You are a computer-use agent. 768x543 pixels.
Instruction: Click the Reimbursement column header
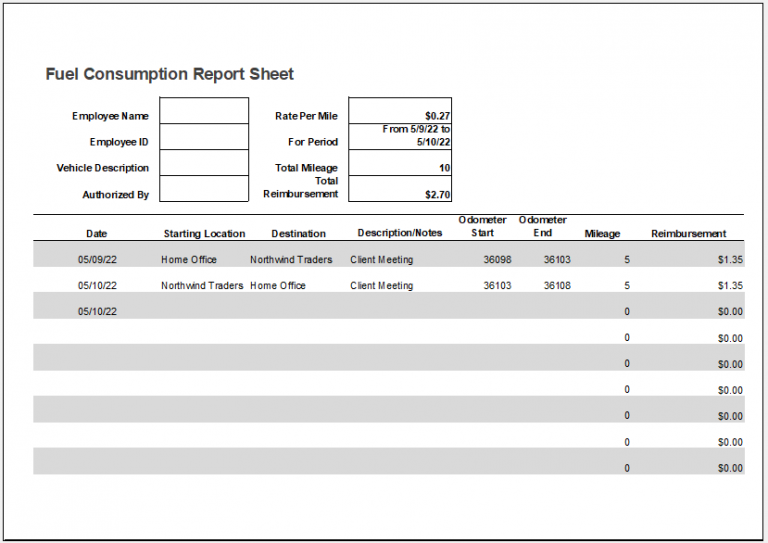pyautogui.click(x=688, y=234)
